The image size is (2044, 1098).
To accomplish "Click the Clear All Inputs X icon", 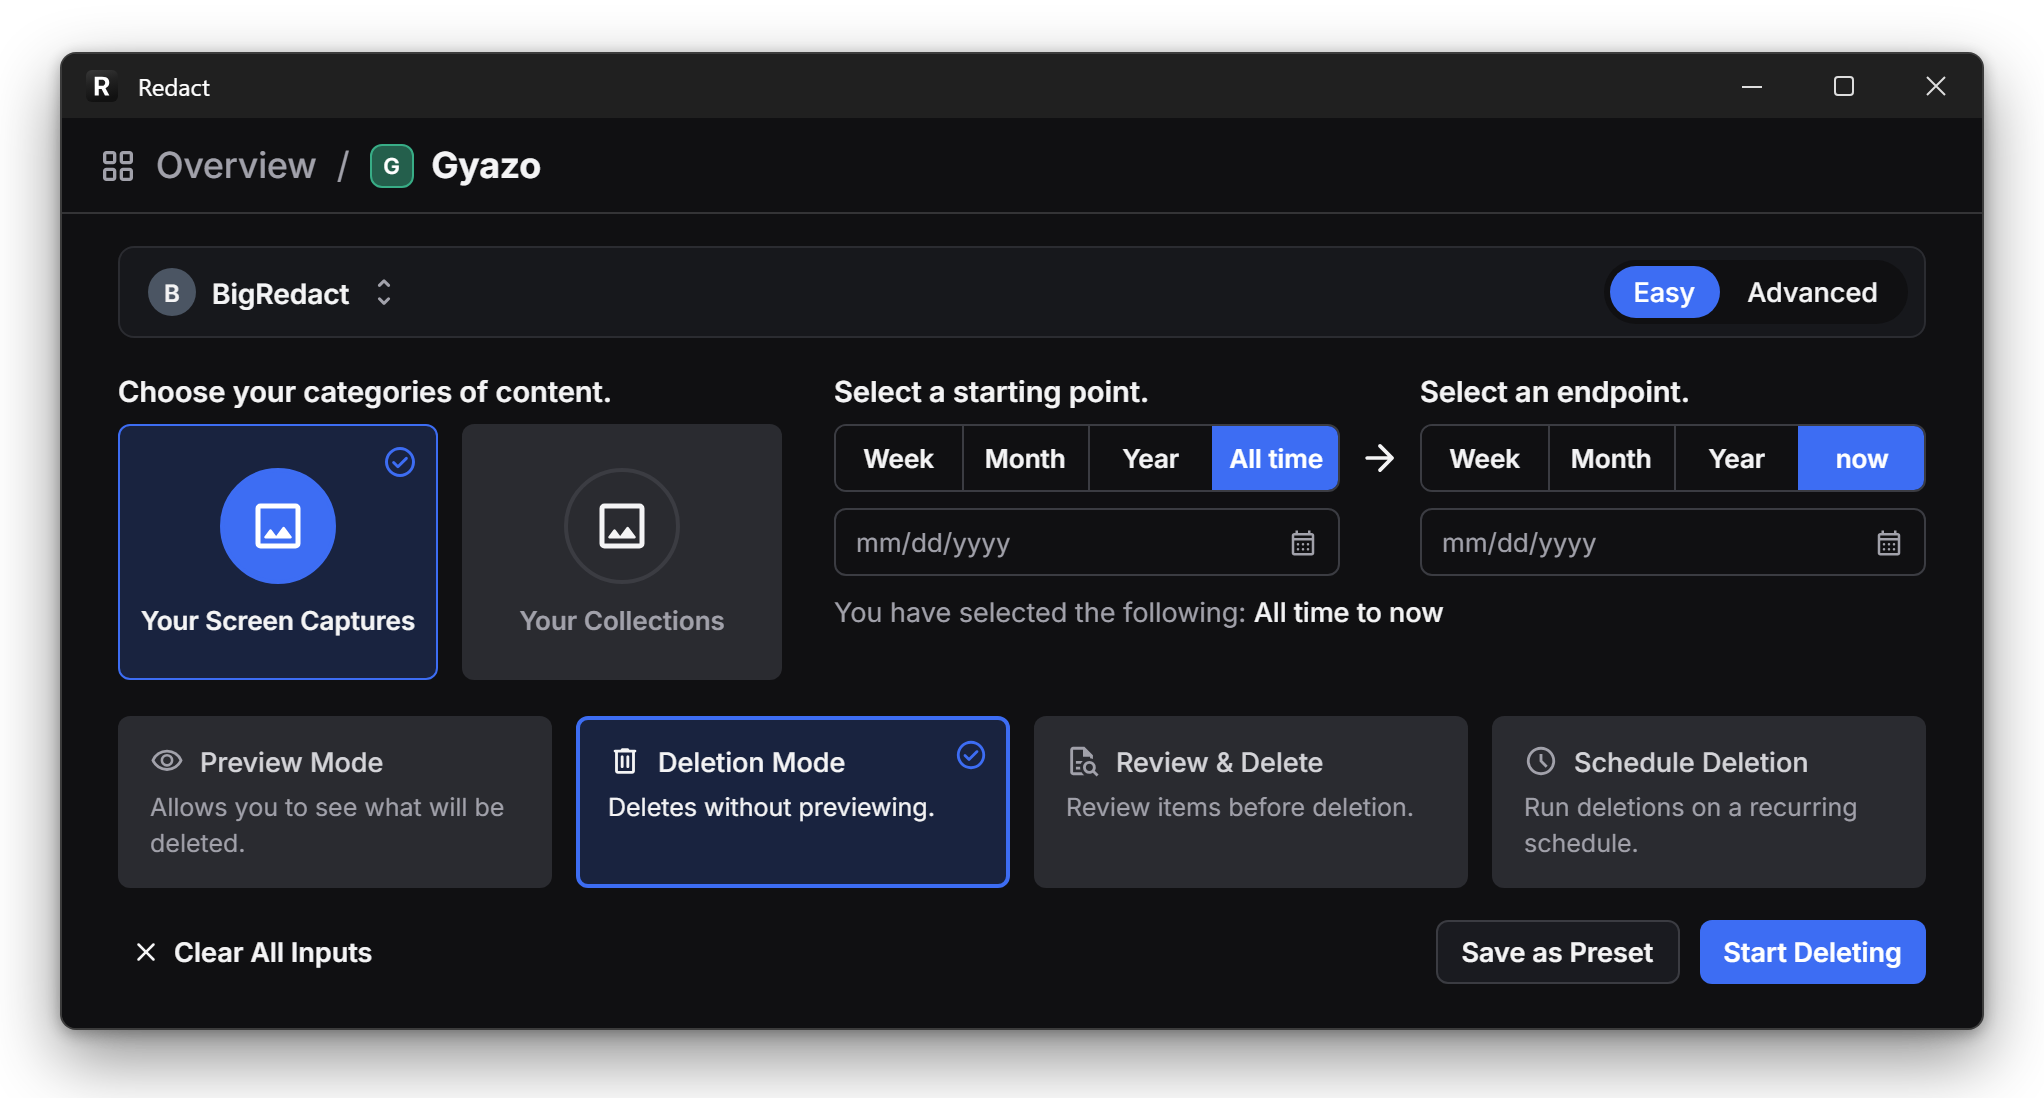I will tap(146, 952).
